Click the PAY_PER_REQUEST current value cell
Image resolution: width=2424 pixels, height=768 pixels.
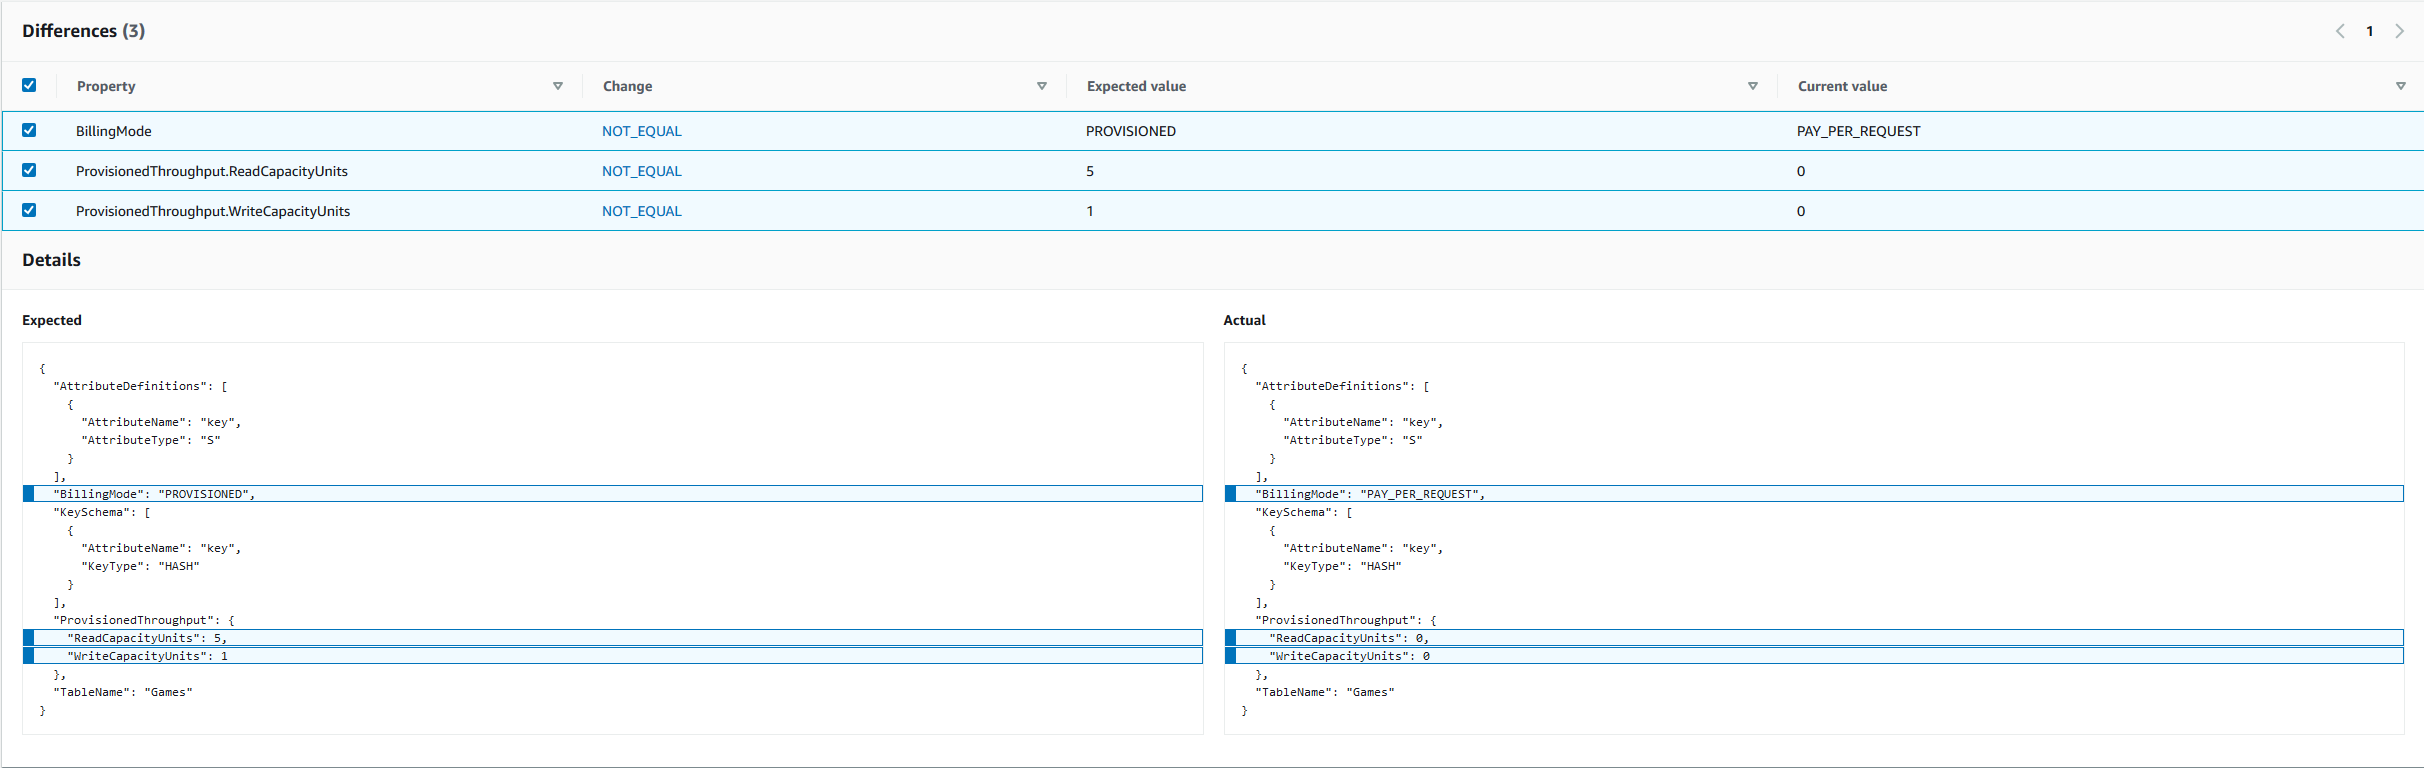click(1858, 131)
